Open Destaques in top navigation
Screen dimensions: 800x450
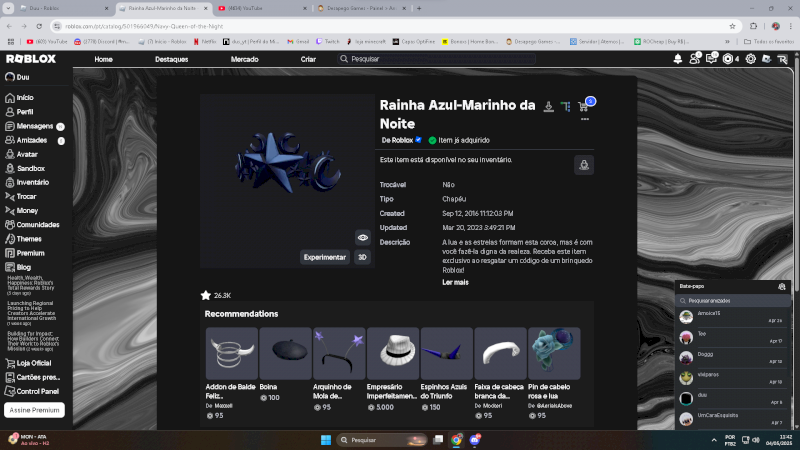click(171, 59)
